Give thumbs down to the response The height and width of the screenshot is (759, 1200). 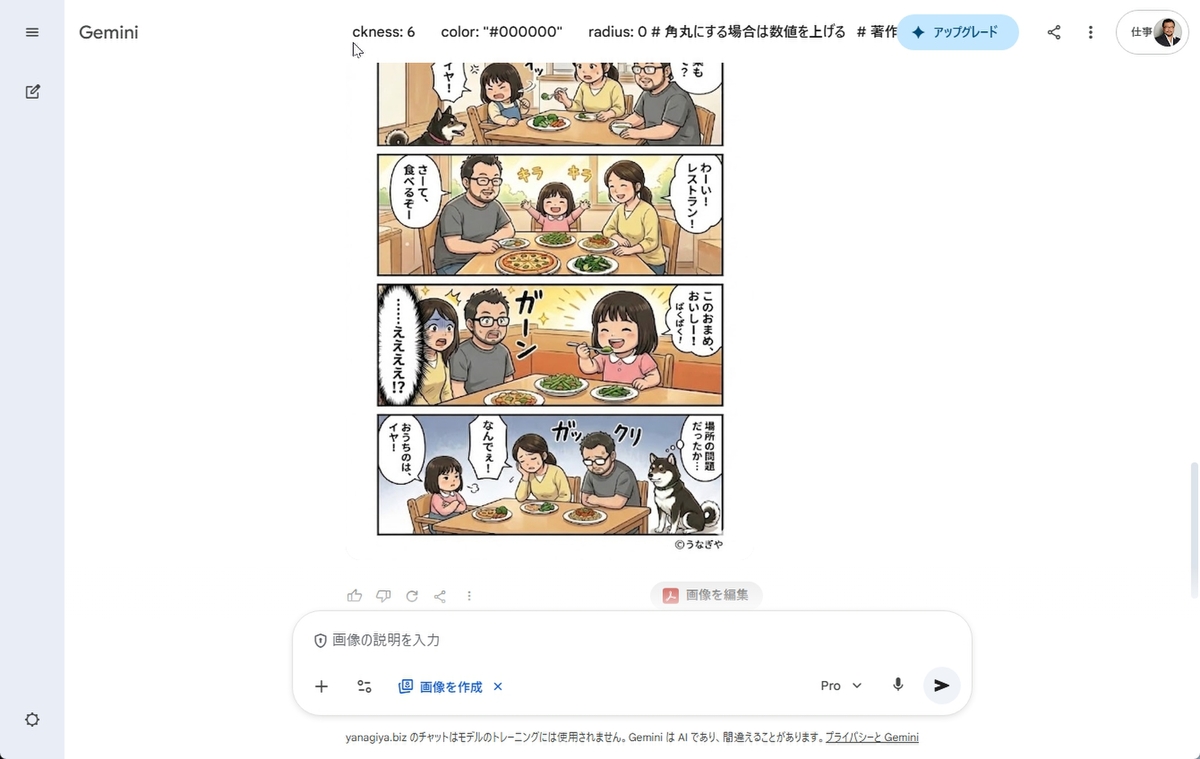(383, 596)
